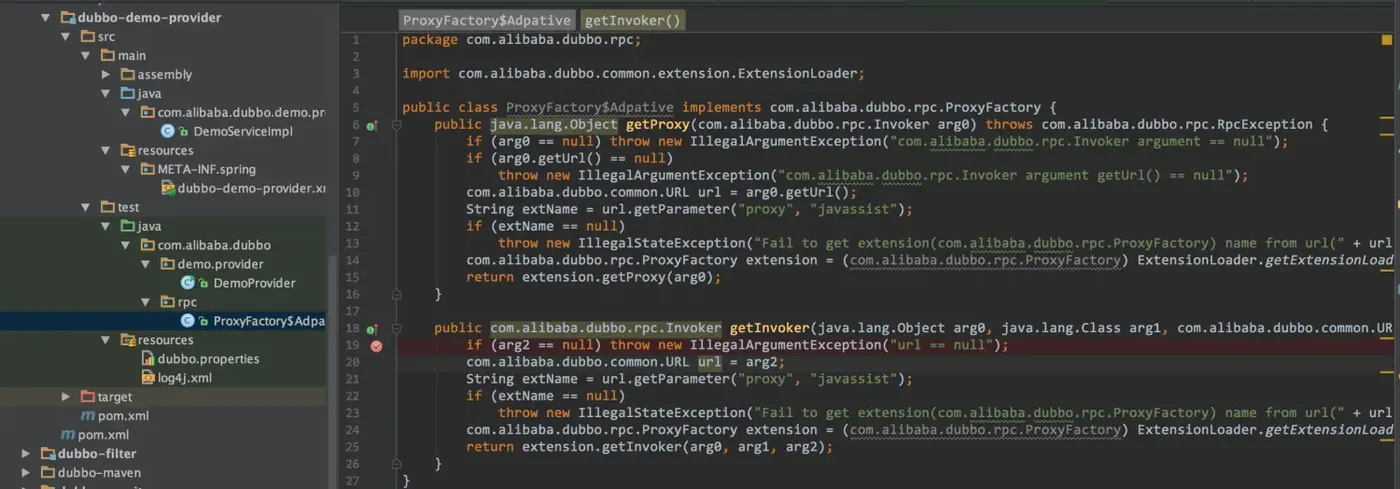Screen dimensions: 1400x489
Task: Click the Maven icon of nested pom.xml under target
Action: tap(88, 416)
